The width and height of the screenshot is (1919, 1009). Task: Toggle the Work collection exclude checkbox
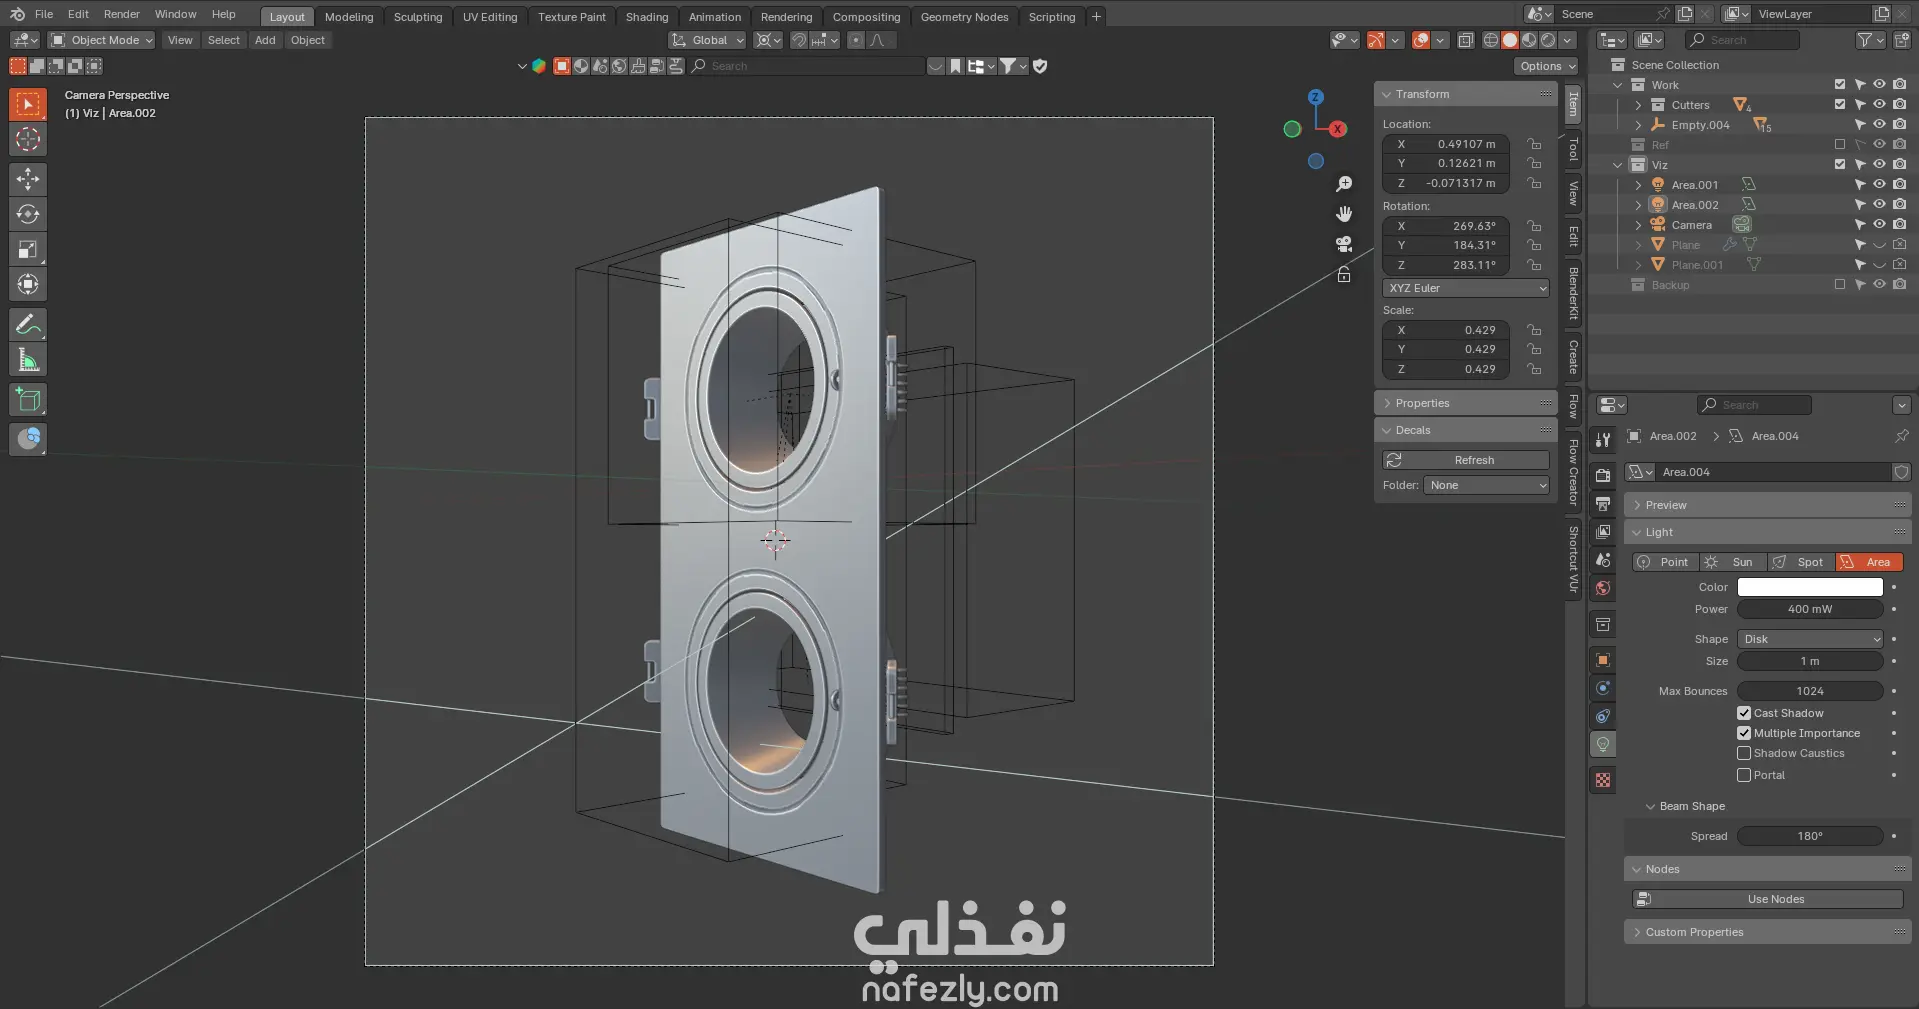pyautogui.click(x=1840, y=85)
